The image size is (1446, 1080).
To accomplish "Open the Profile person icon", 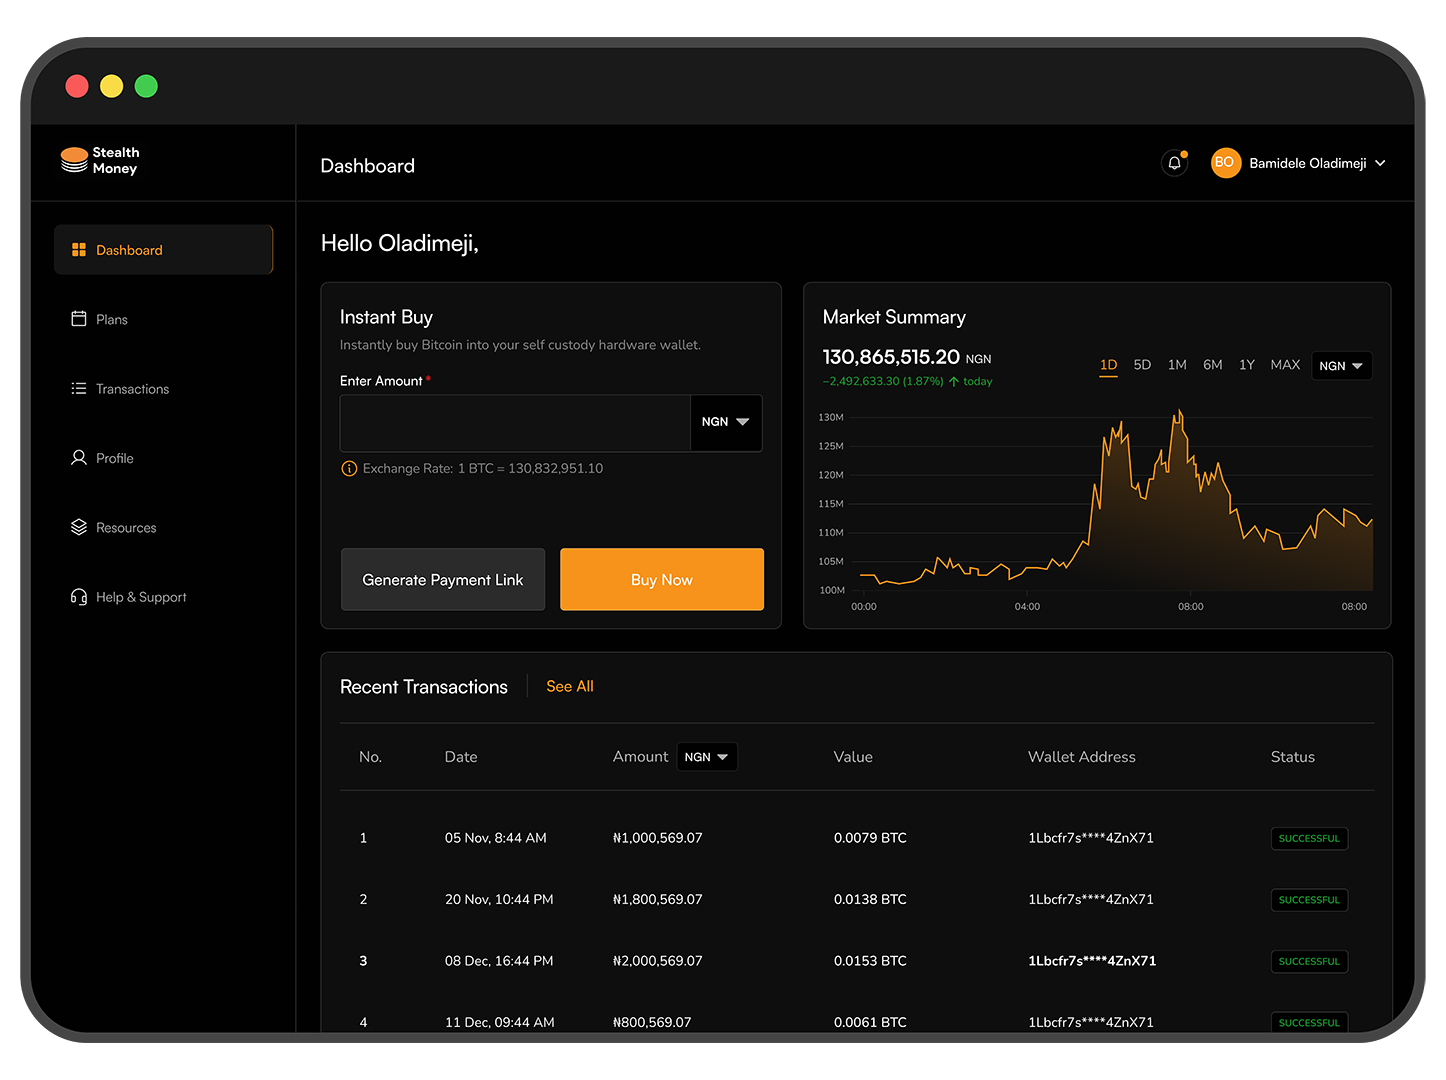I will point(79,457).
